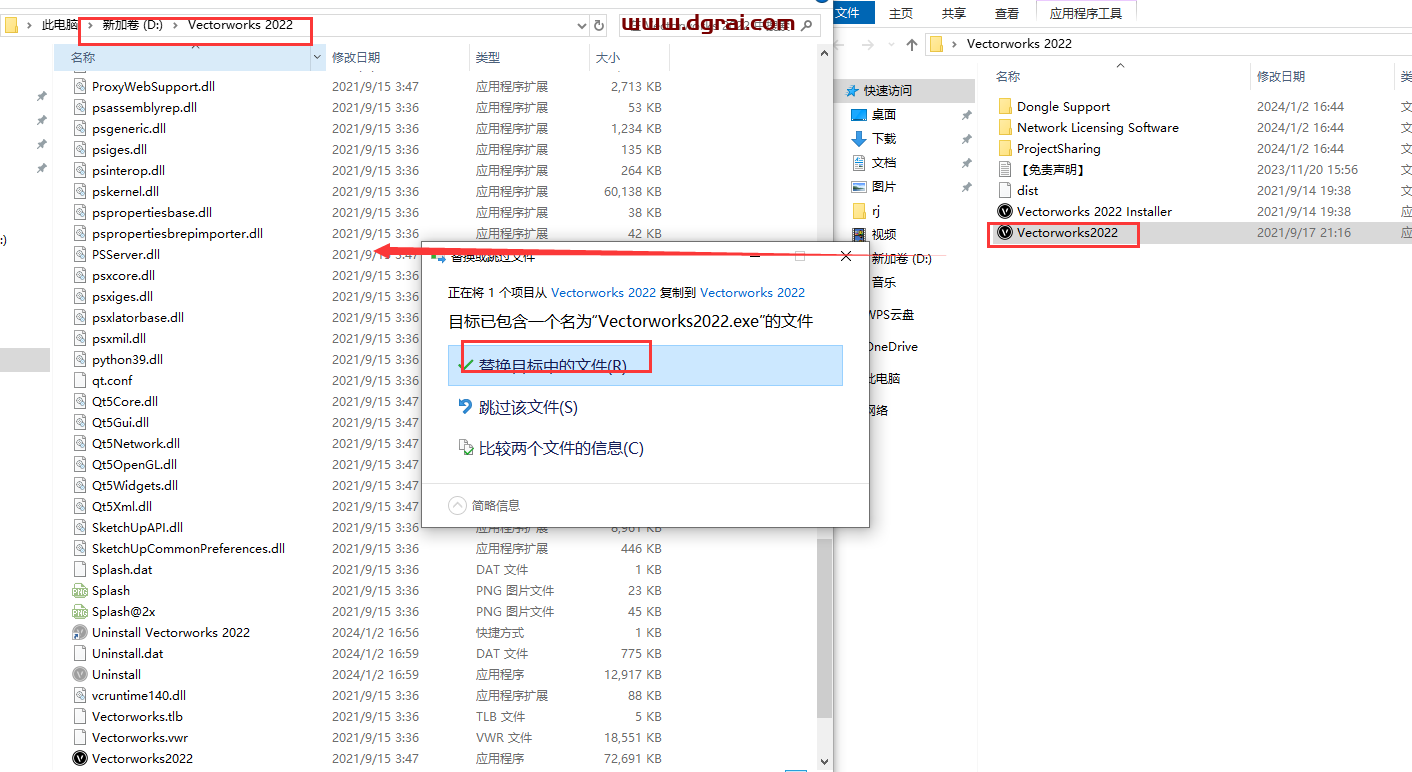Select Qt5Core.dll file icon

pyautogui.click(x=80, y=401)
